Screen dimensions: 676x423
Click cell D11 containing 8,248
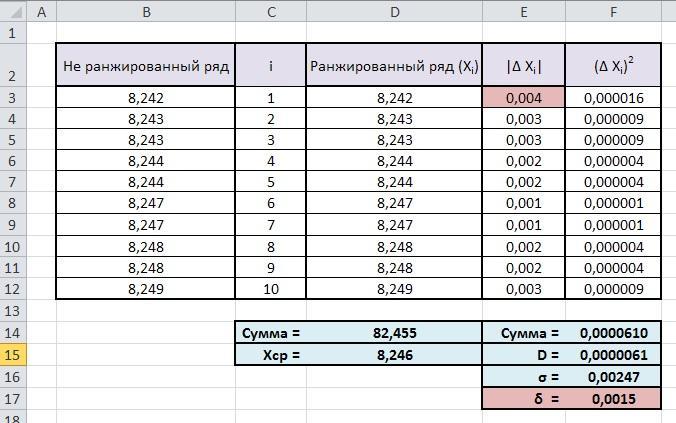click(394, 268)
